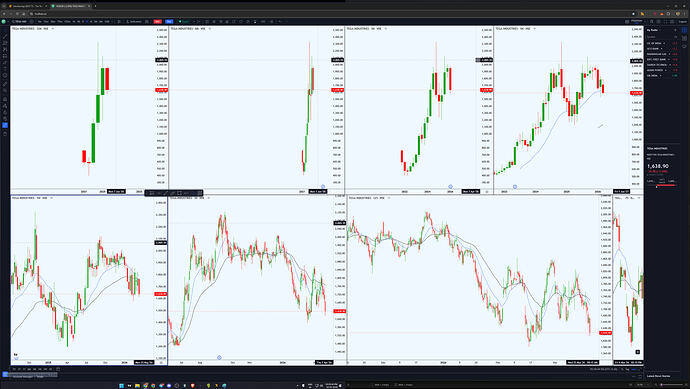The image size is (690, 389).
Task: Switch to the active TradingView browser tab
Action: click(70, 6)
